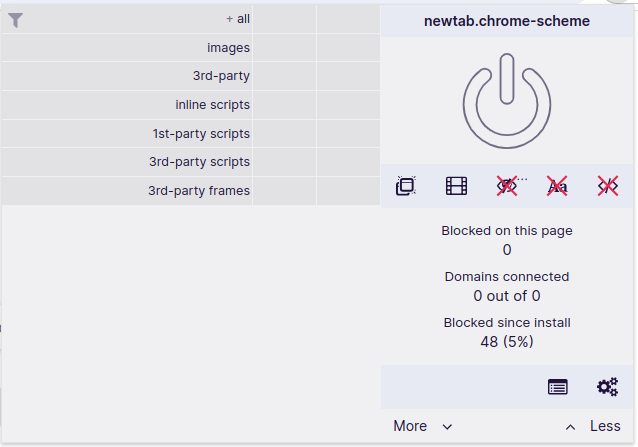
Task: Click the firewall filter funnel icon
Action: (16, 19)
